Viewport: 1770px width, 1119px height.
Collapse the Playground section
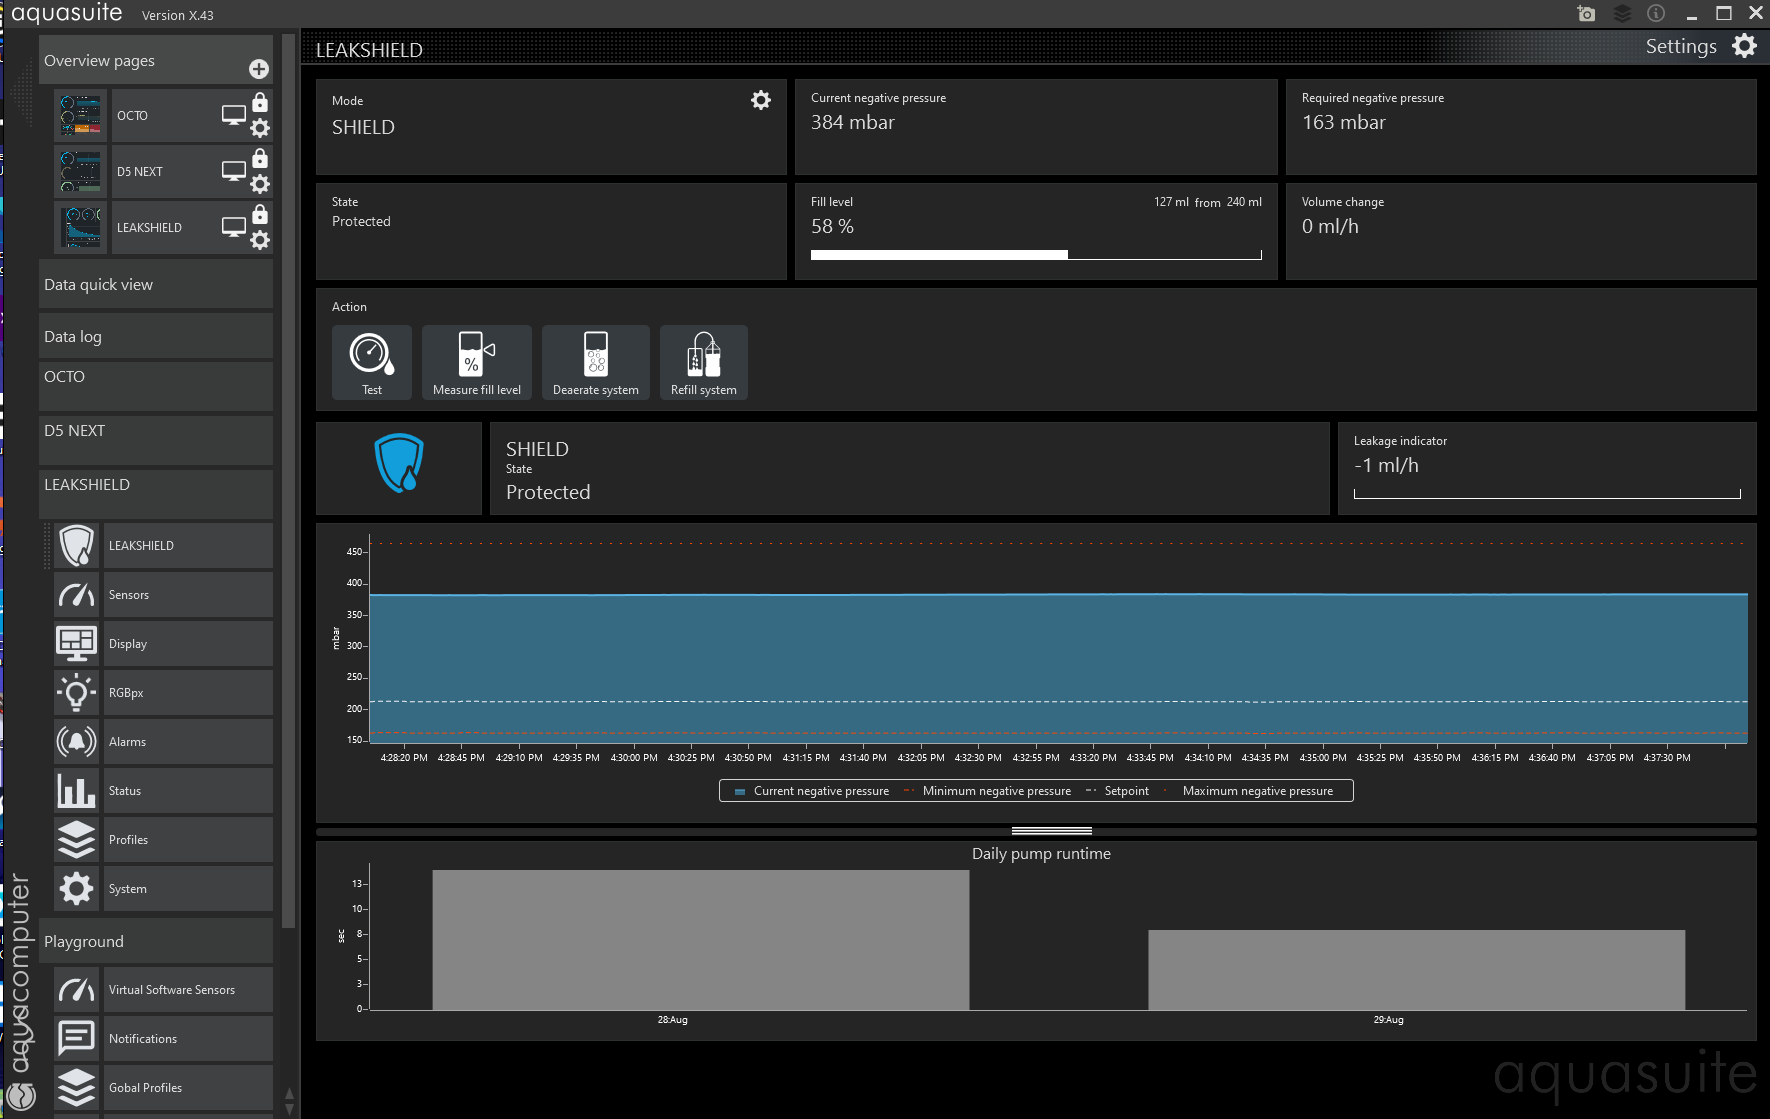pyautogui.click(x=155, y=942)
